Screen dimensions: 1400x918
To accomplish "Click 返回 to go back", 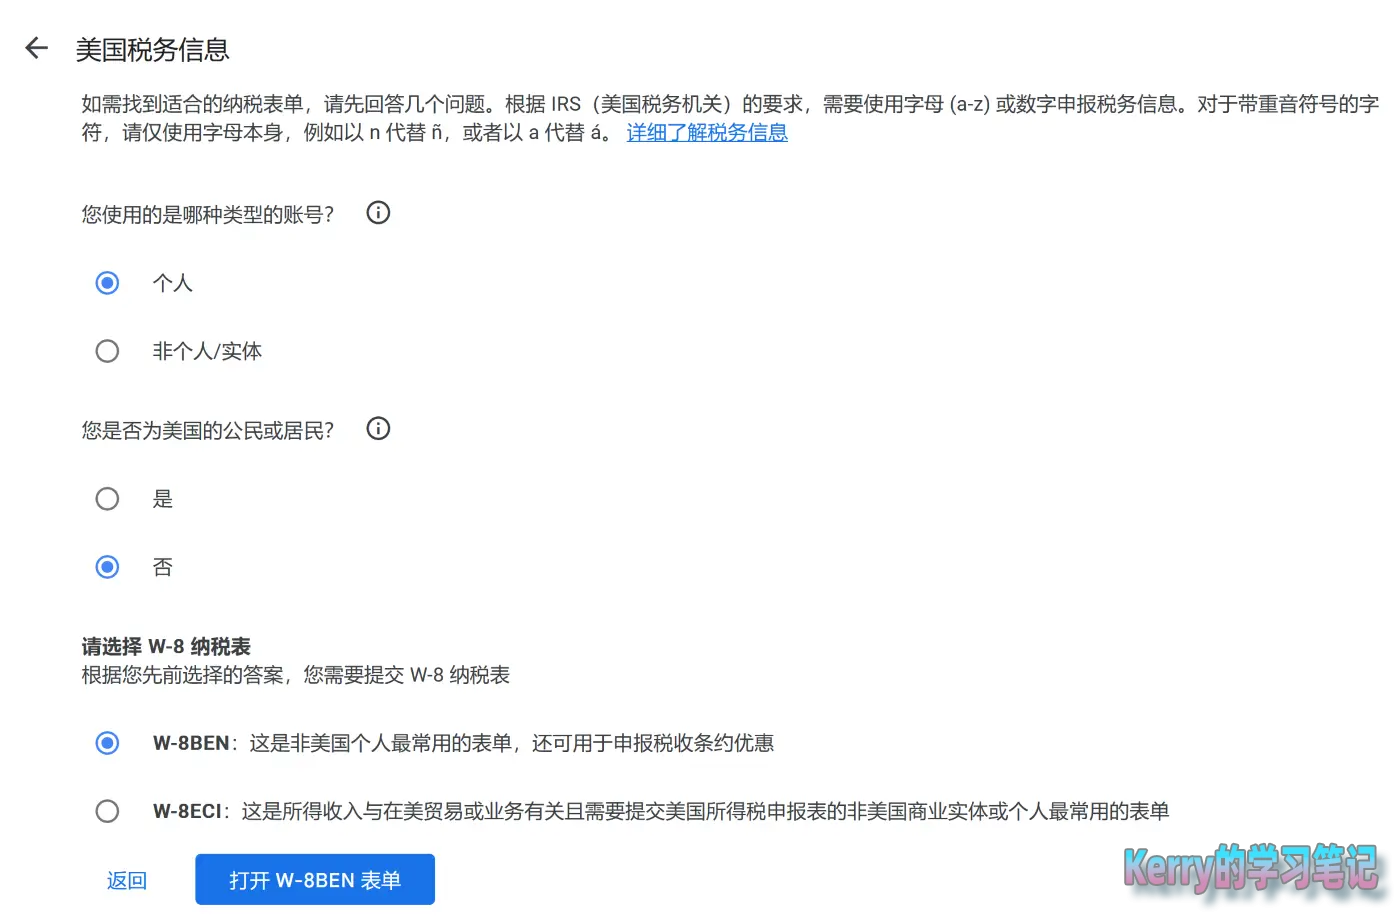I will [126, 880].
